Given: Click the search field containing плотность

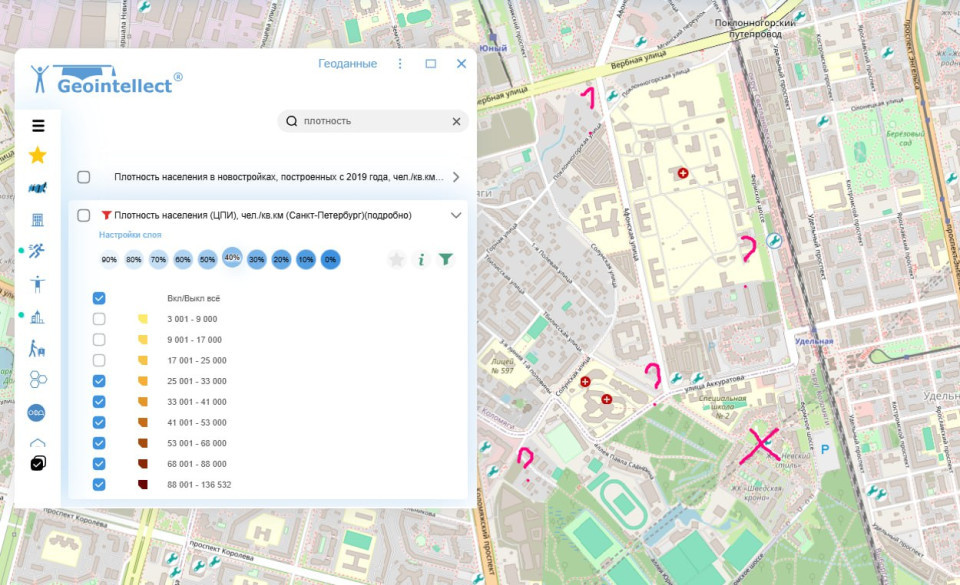Looking at the screenshot, I should 370,121.
